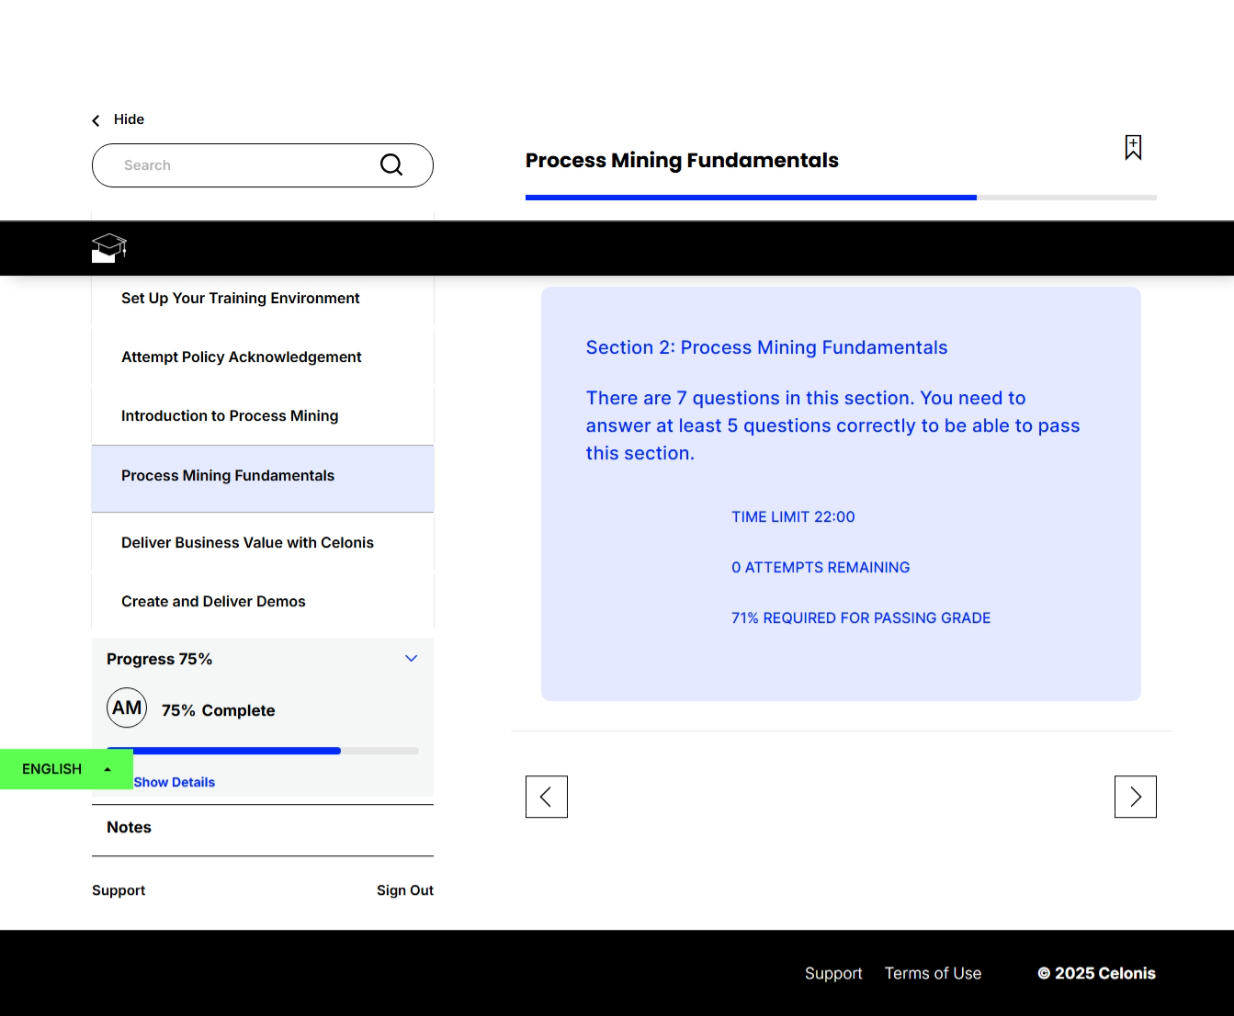This screenshot has height=1016, width=1234.
Task: Click the 0 ATTEMPTS REMAINING text
Action: pos(821,567)
